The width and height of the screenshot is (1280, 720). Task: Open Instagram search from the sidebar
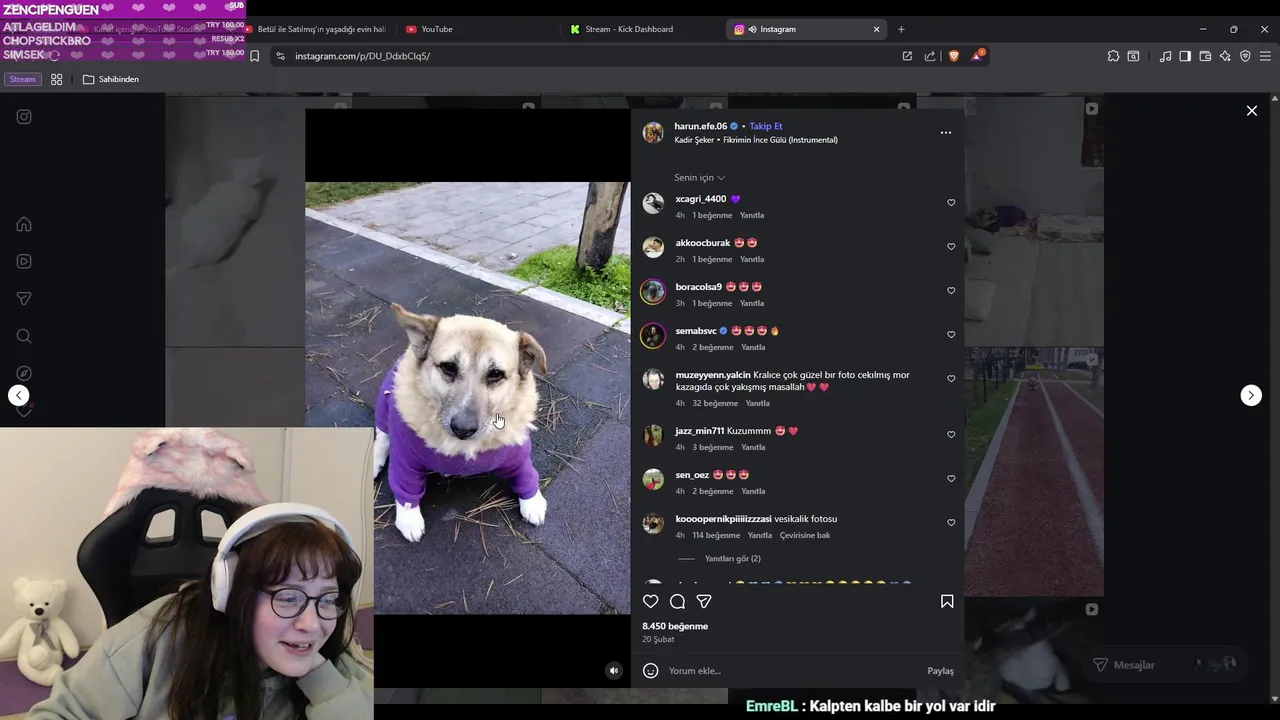coord(24,336)
